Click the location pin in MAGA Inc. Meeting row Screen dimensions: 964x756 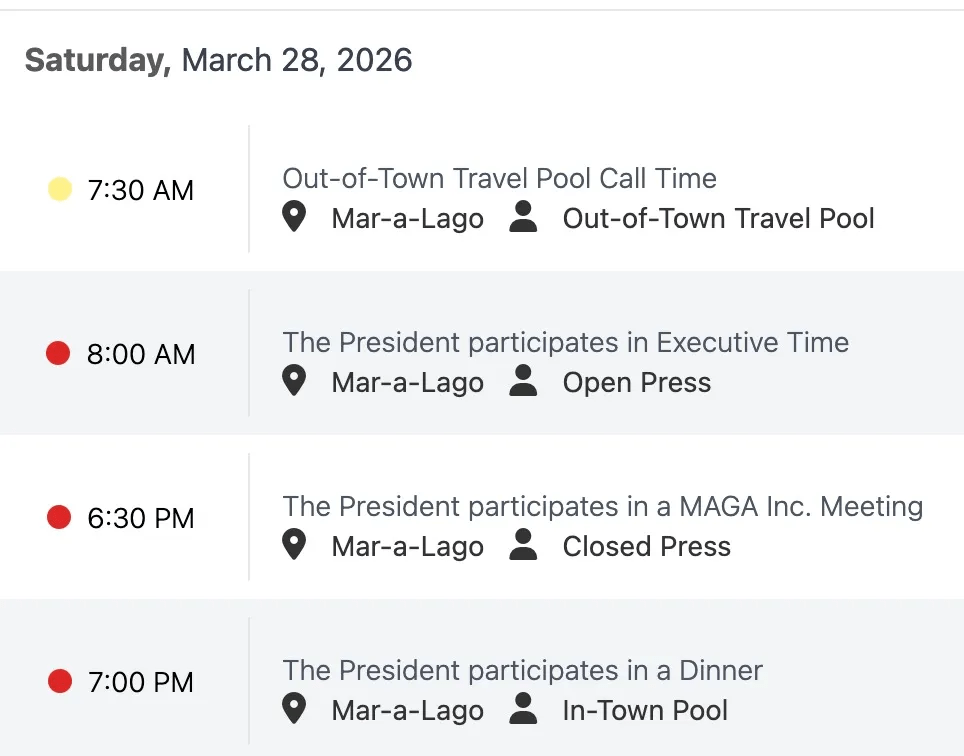pyautogui.click(x=293, y=545)
